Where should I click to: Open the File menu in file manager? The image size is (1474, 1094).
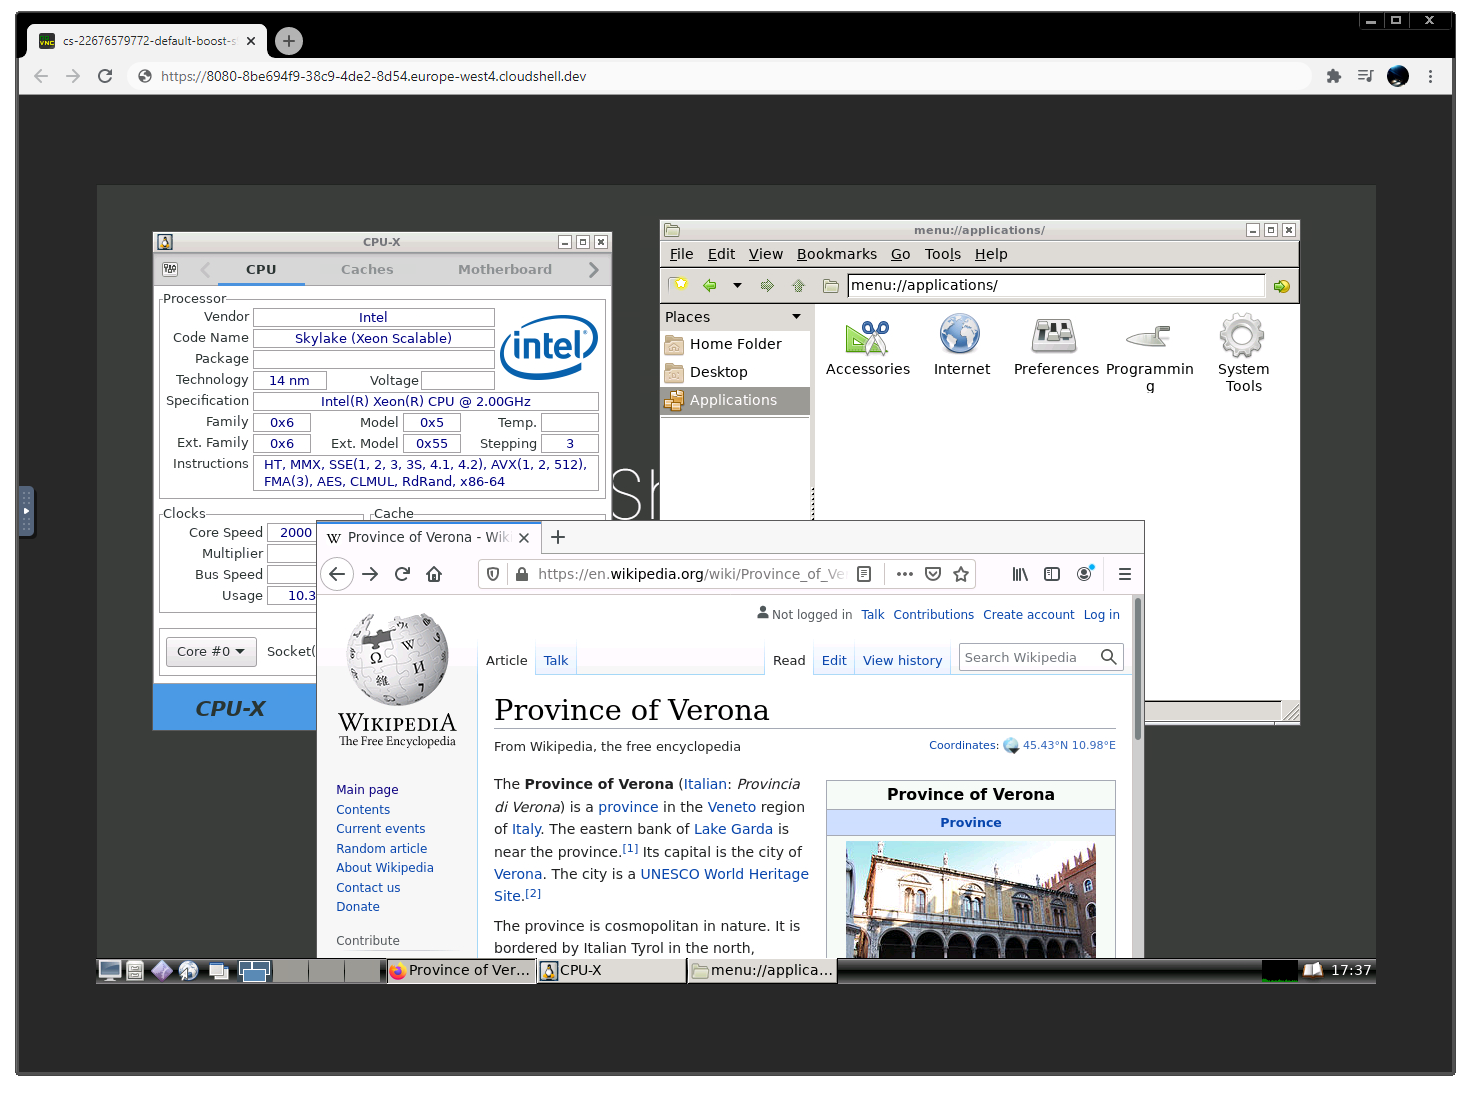coord(681,254)
